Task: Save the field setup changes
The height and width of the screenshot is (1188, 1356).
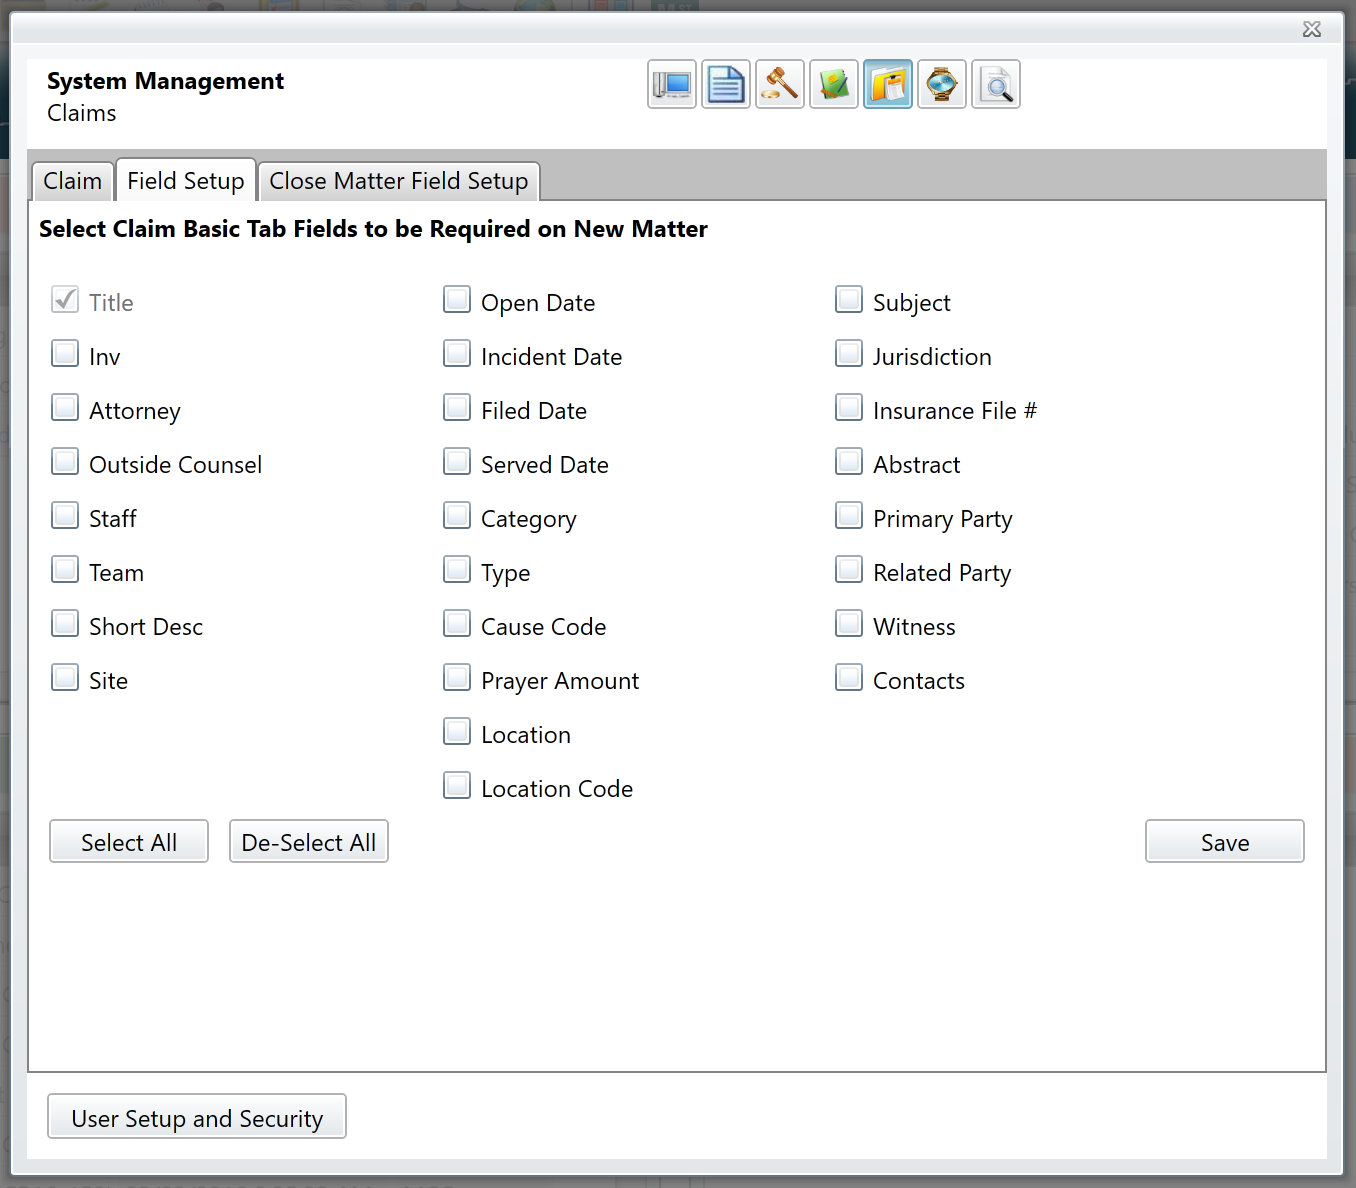Action: [1225, 842]
